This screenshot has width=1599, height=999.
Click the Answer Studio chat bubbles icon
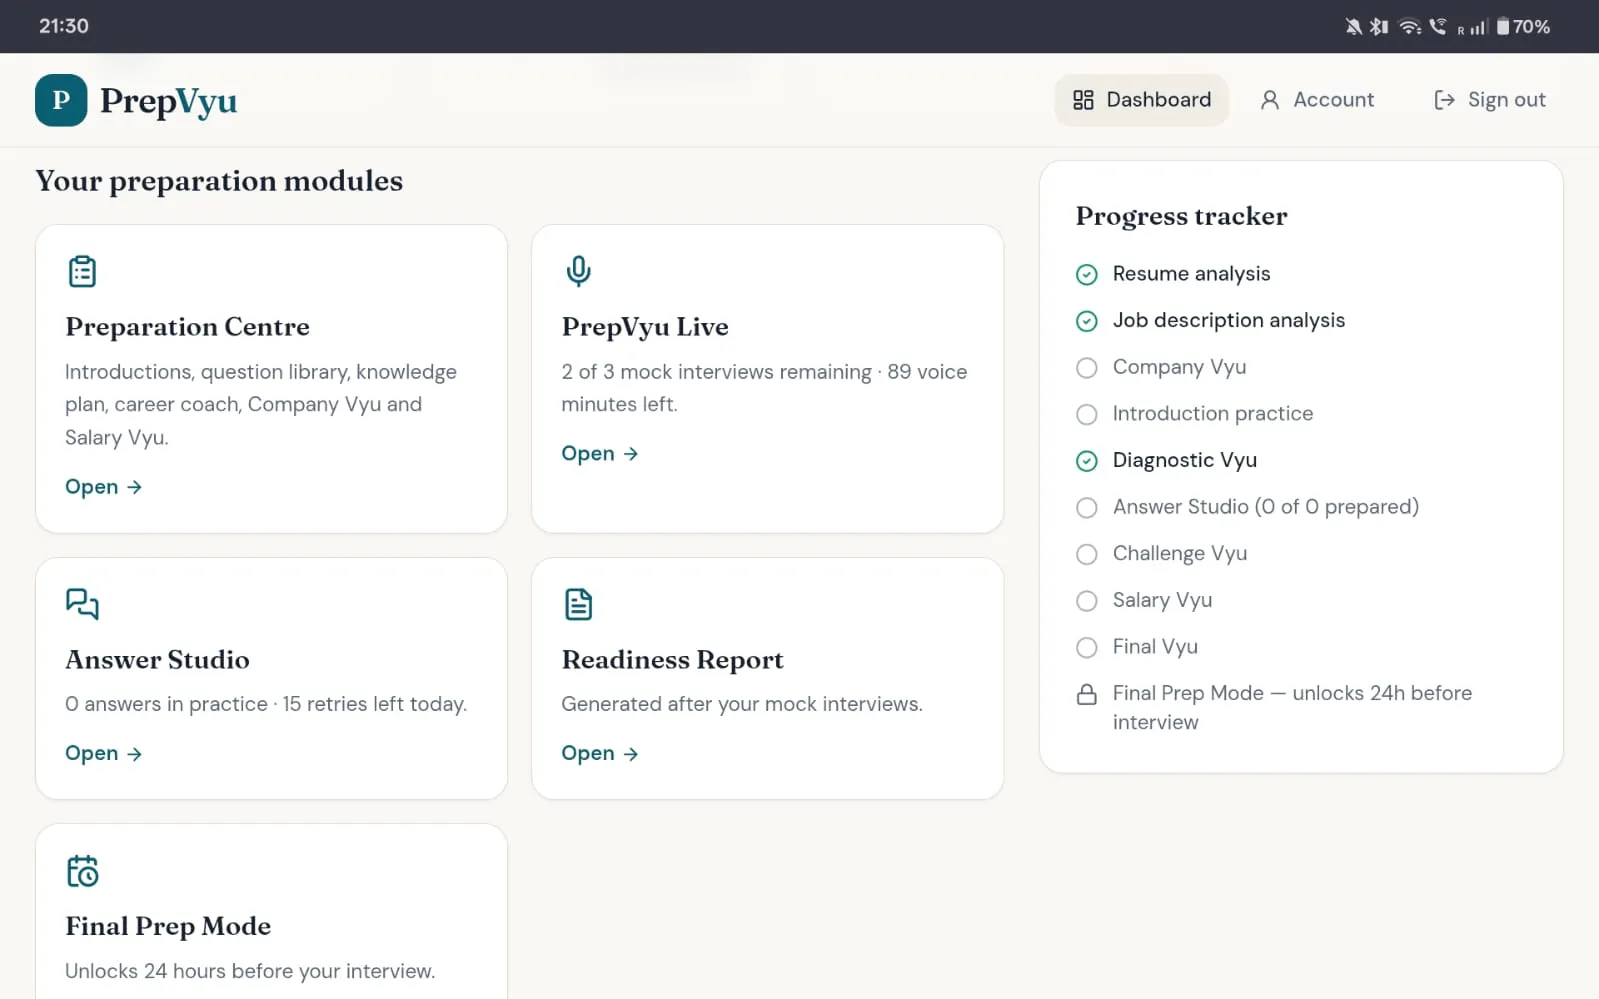82,604
